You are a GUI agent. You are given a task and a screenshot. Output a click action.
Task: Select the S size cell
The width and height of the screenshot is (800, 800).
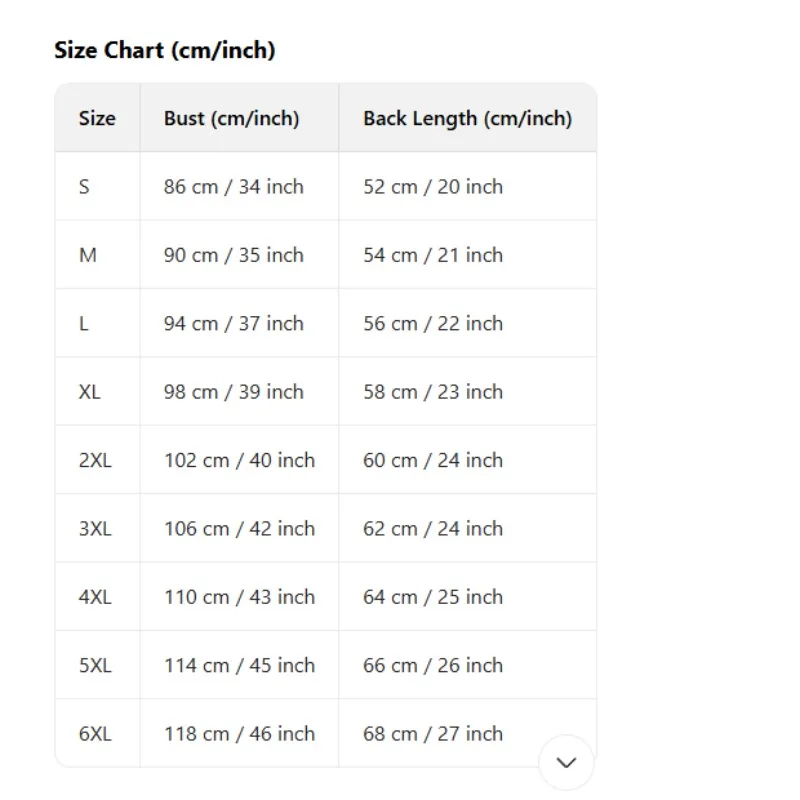coord(84,187)
